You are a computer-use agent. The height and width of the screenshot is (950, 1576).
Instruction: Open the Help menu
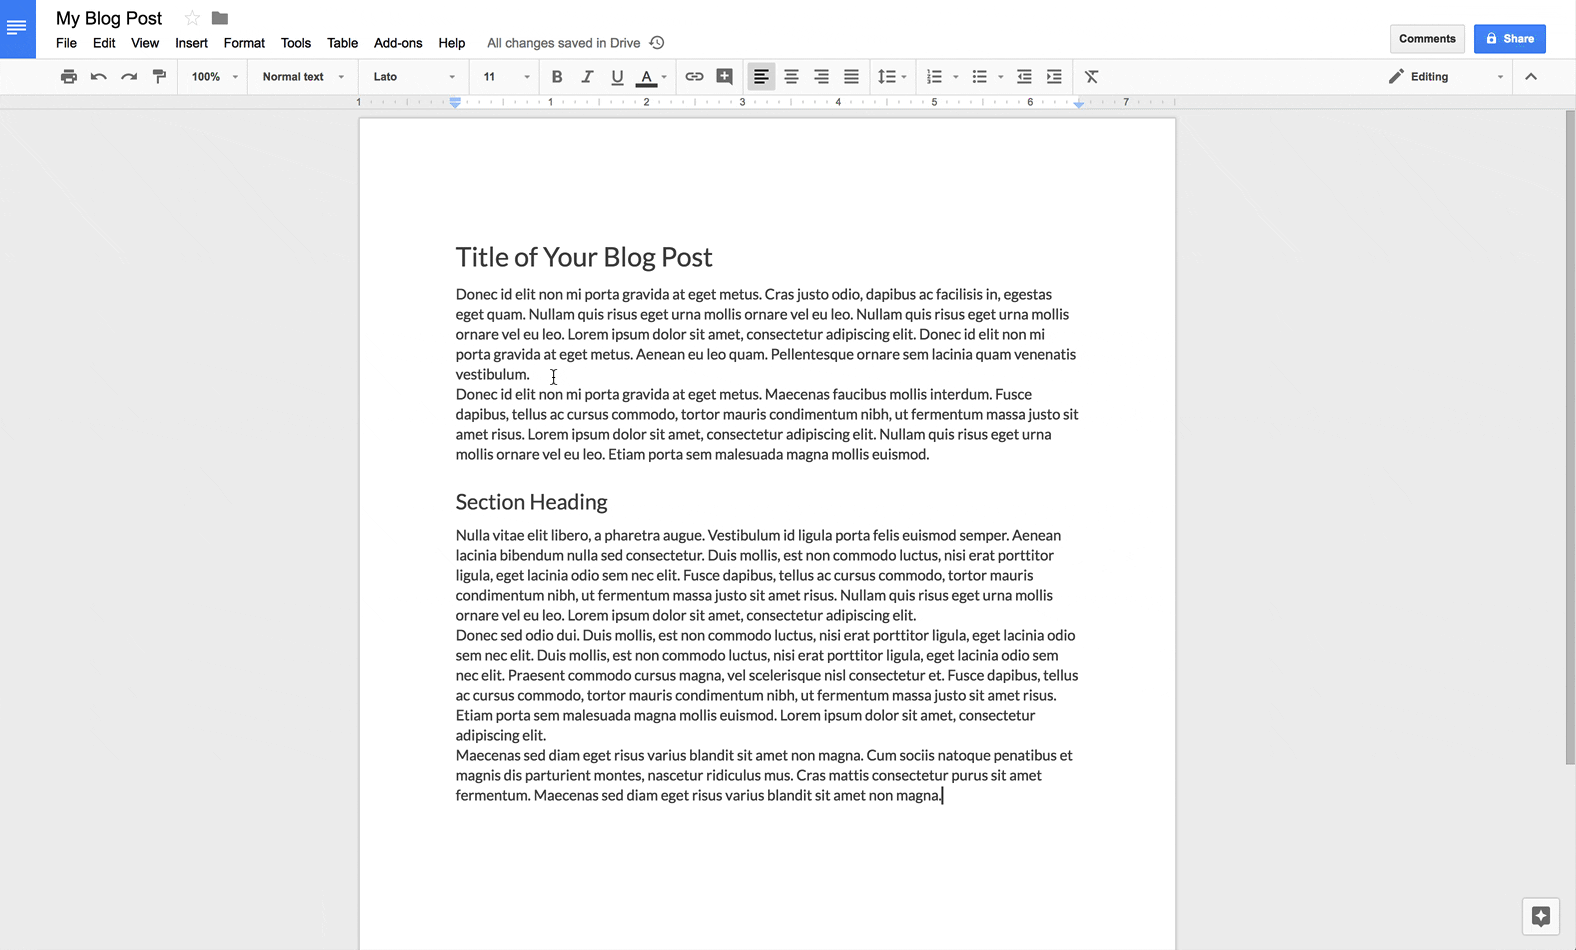[x=452, y=43]
